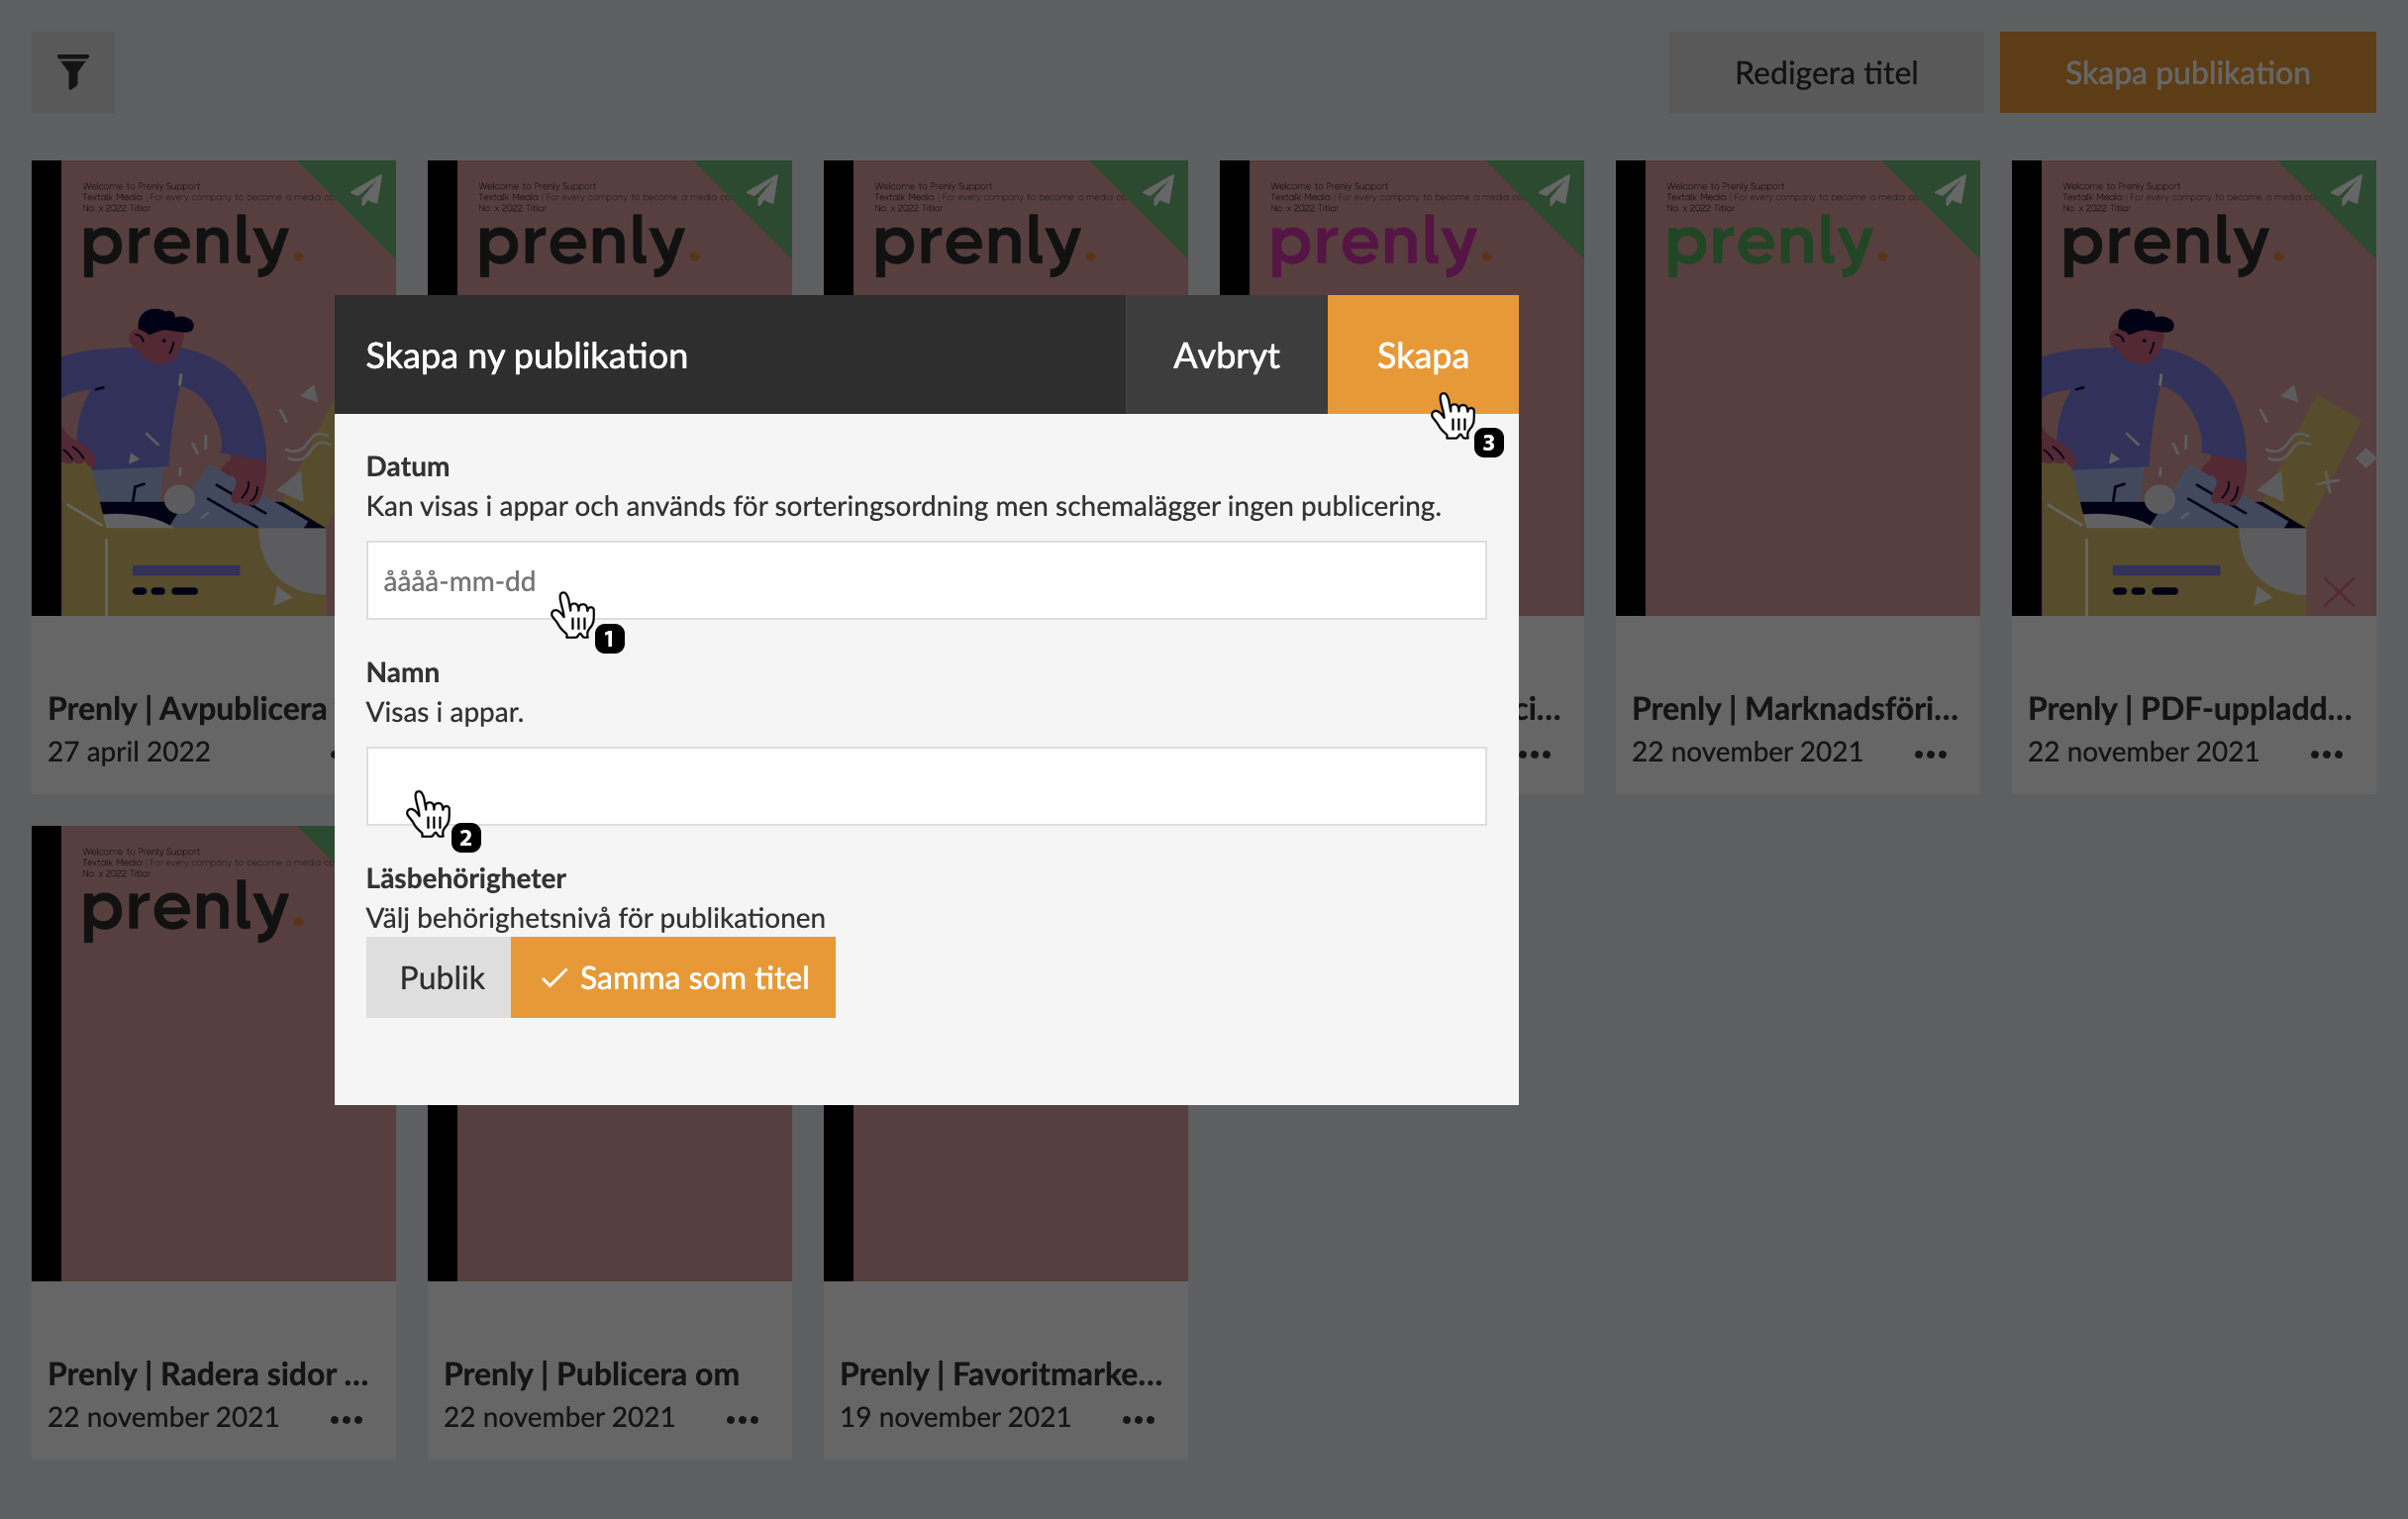Click the Skapa button in dialog
This screenshot has width=2408, height=1519.
click(1421, 355)
